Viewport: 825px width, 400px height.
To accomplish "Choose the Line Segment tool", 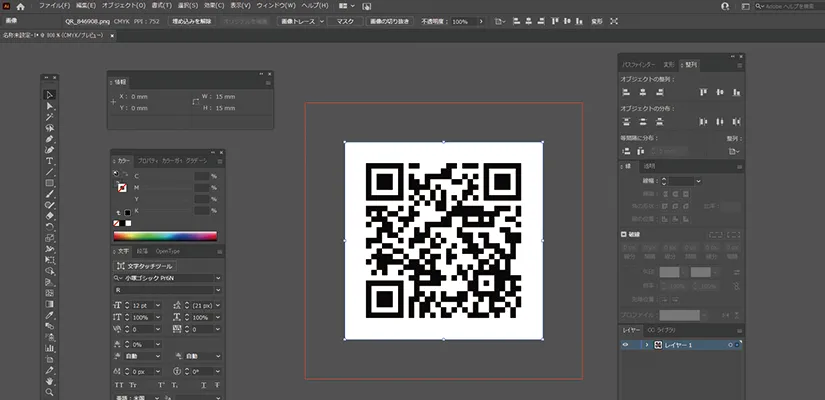I will tap(49, 172).
